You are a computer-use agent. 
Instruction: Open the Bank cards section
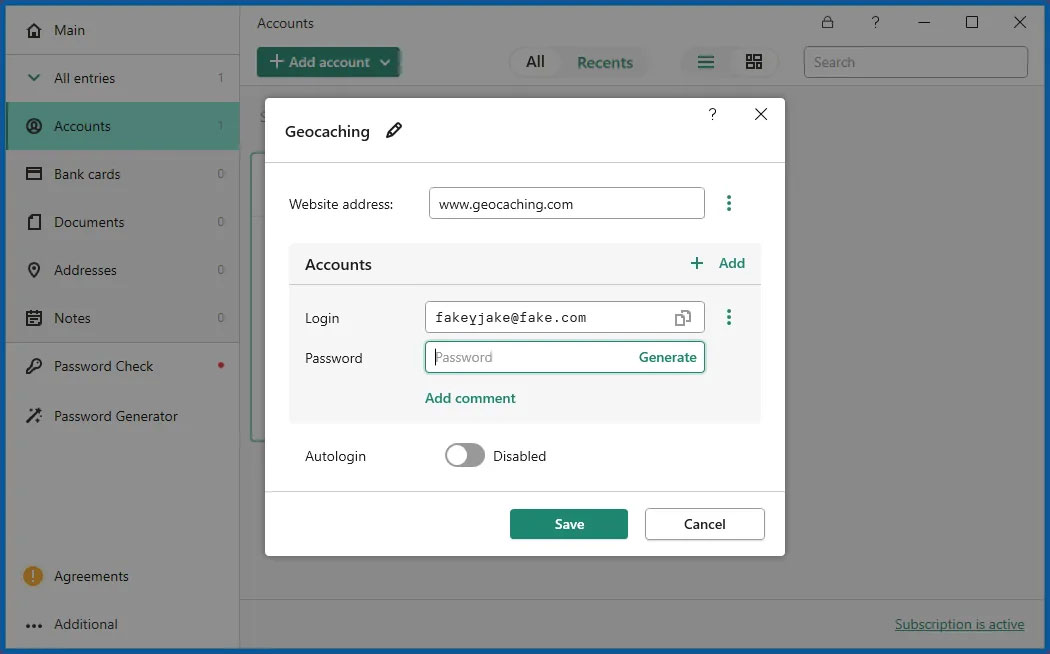pyautogui.click(x=123, y=174)
